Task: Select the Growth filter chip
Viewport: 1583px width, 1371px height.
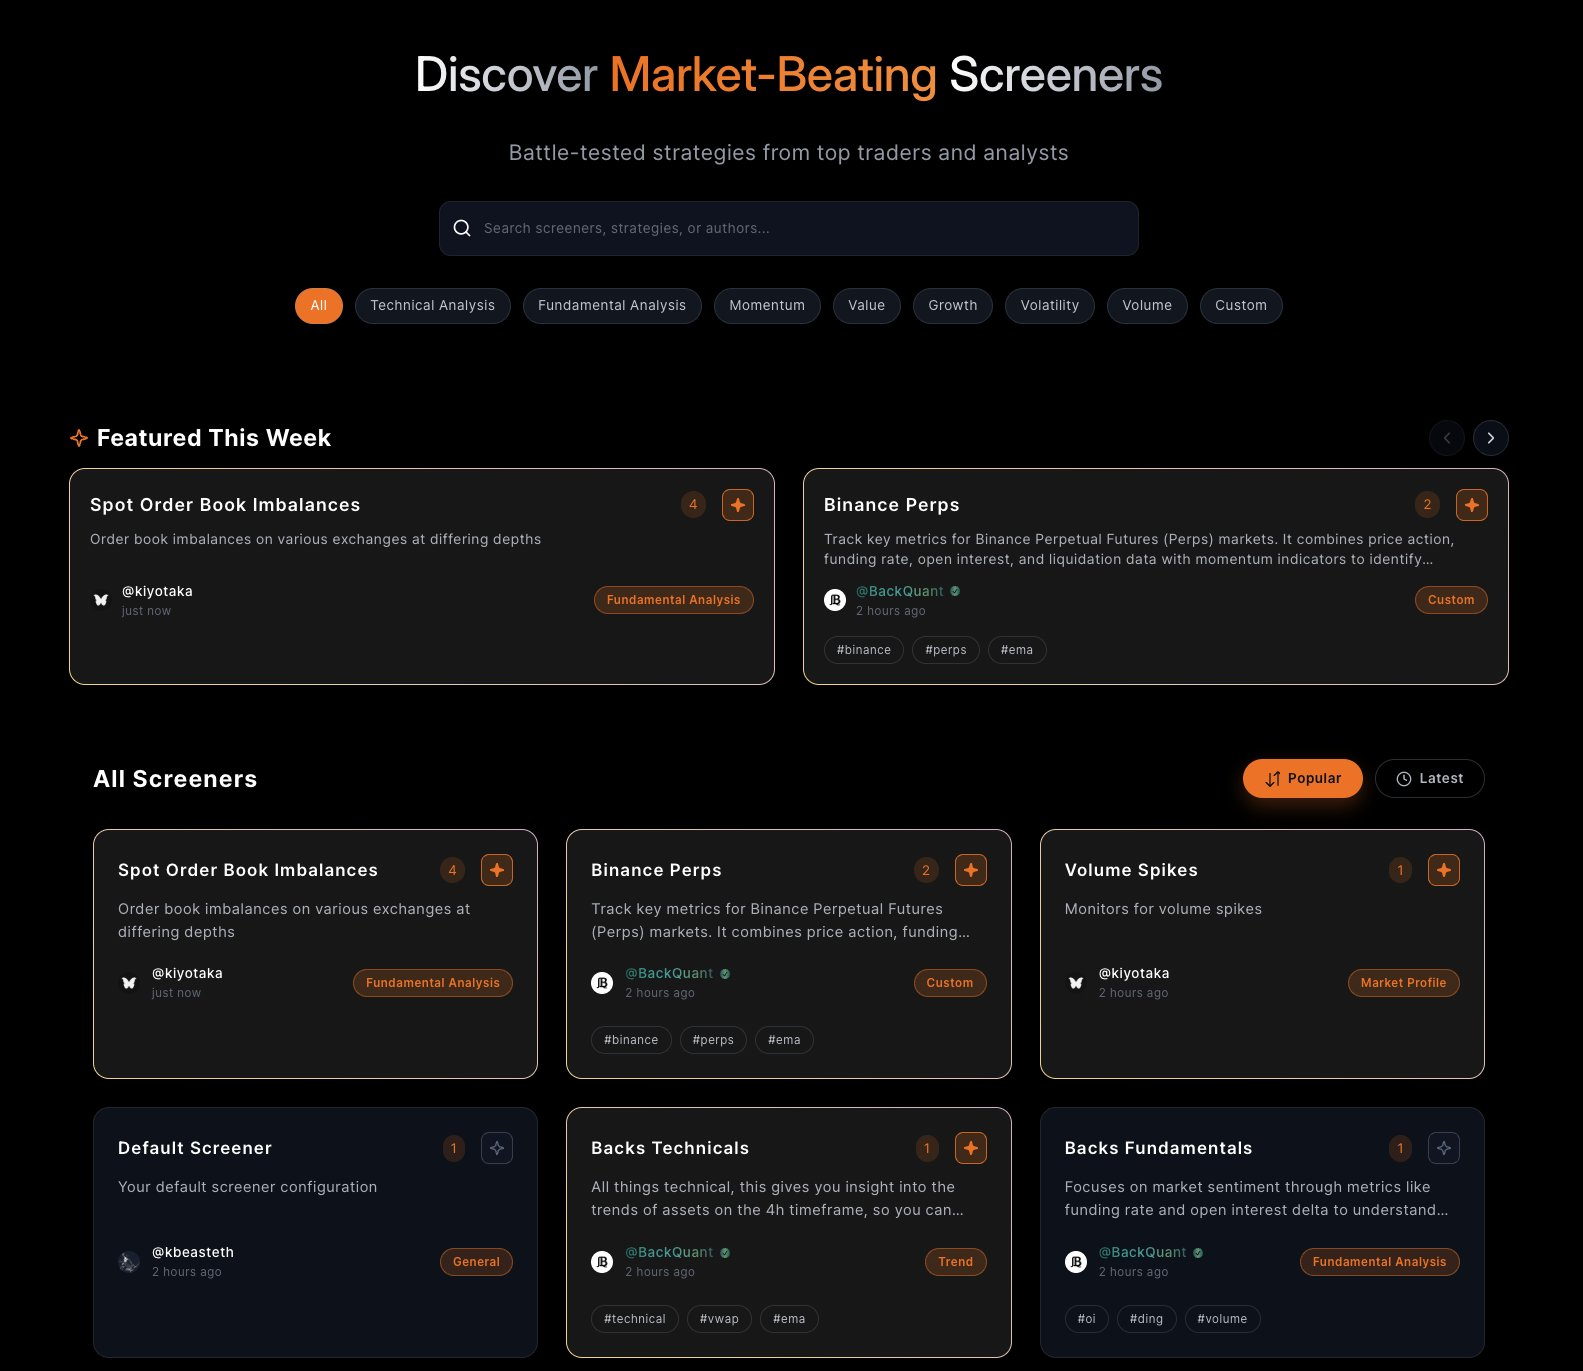Action: (x=953, y=306)
